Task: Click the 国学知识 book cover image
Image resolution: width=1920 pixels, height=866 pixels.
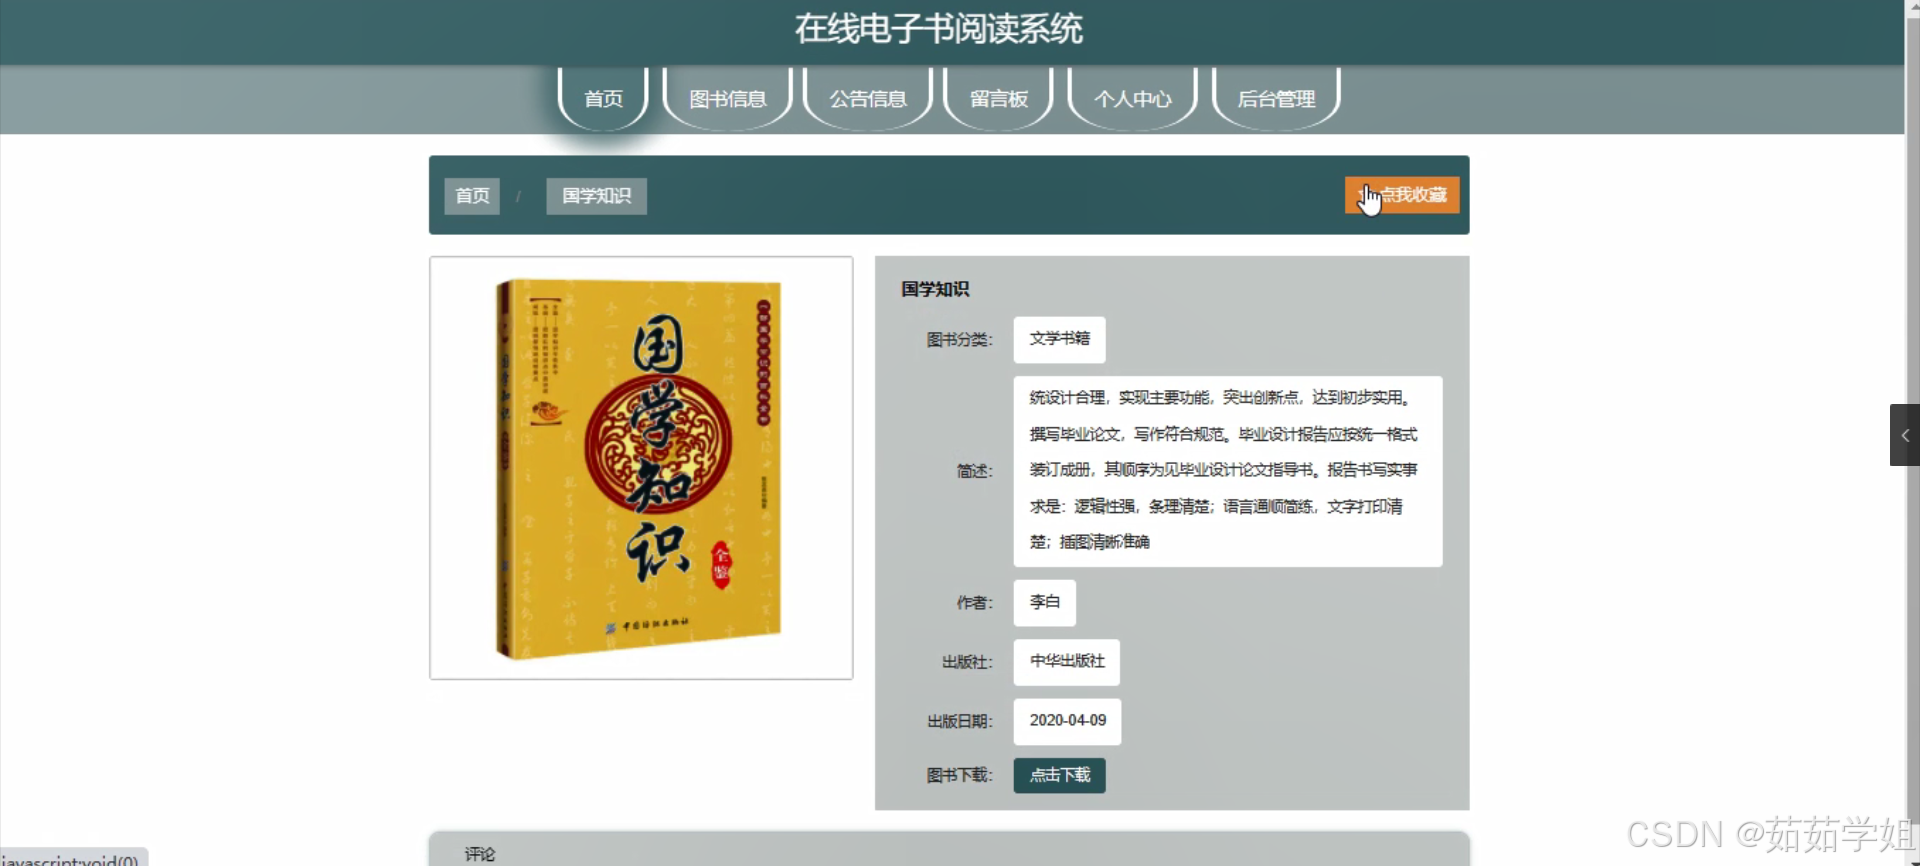Action: (x=641, y=468)
